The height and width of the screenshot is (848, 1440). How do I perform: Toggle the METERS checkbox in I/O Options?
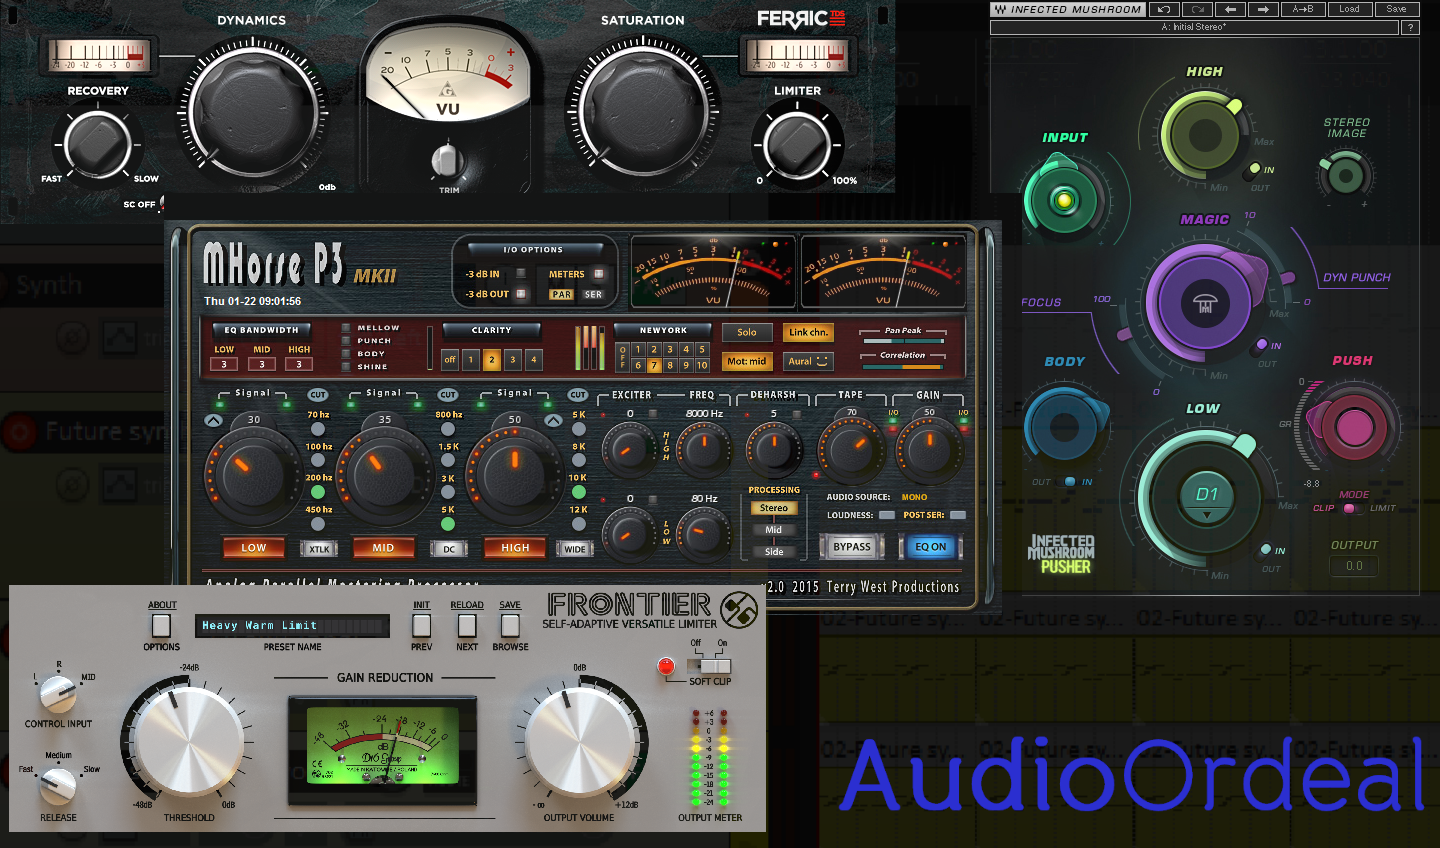pos(599,273)
